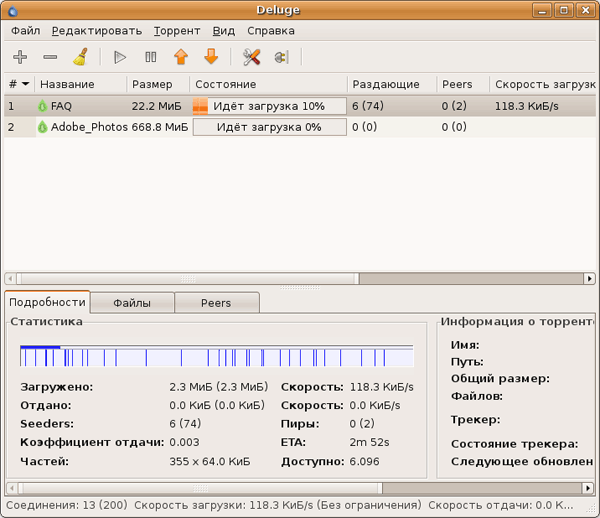Sort by the Состояние column header
This screenshot has width=600, height=518.
pyautogui.click(x=269, y=84)
